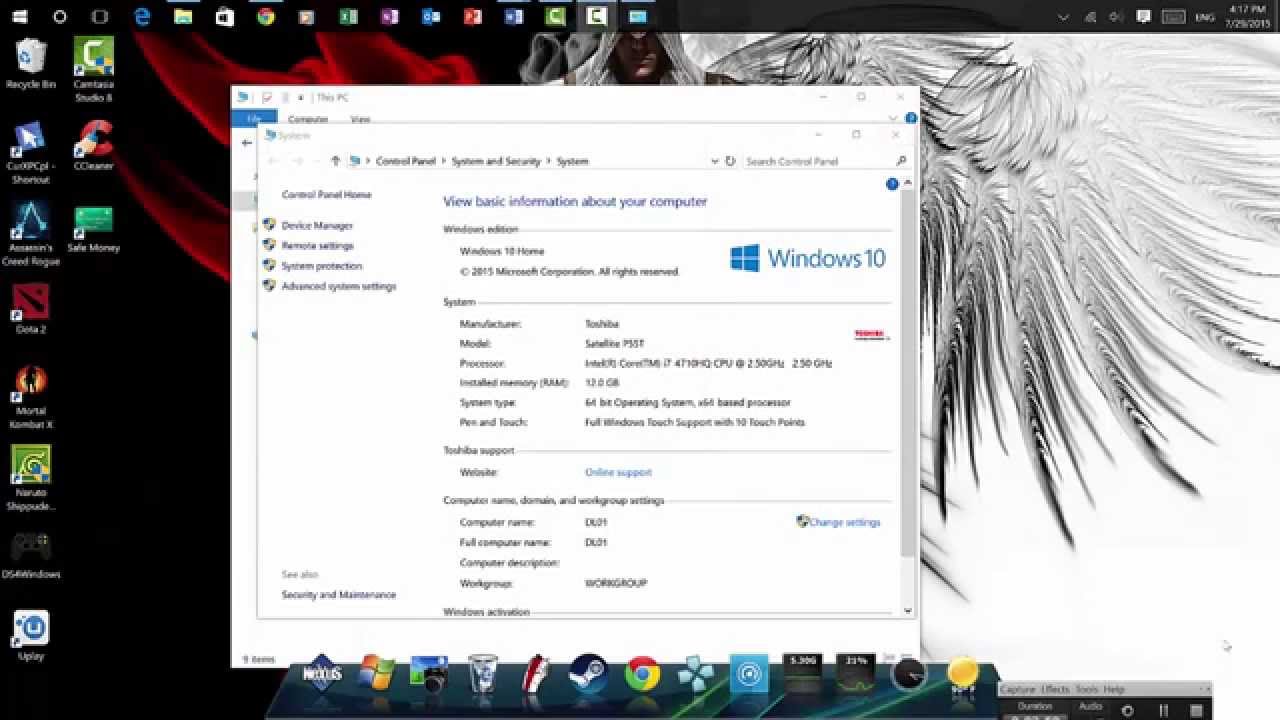Go to Control Panel Home
1280x720 pixels.
click(x=326, y=195)
